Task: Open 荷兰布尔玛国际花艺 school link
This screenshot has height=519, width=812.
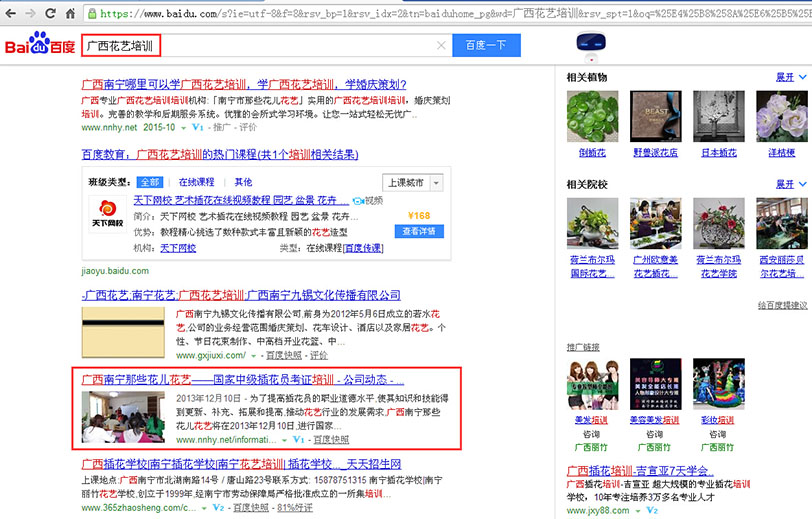Action: point(592,267)
